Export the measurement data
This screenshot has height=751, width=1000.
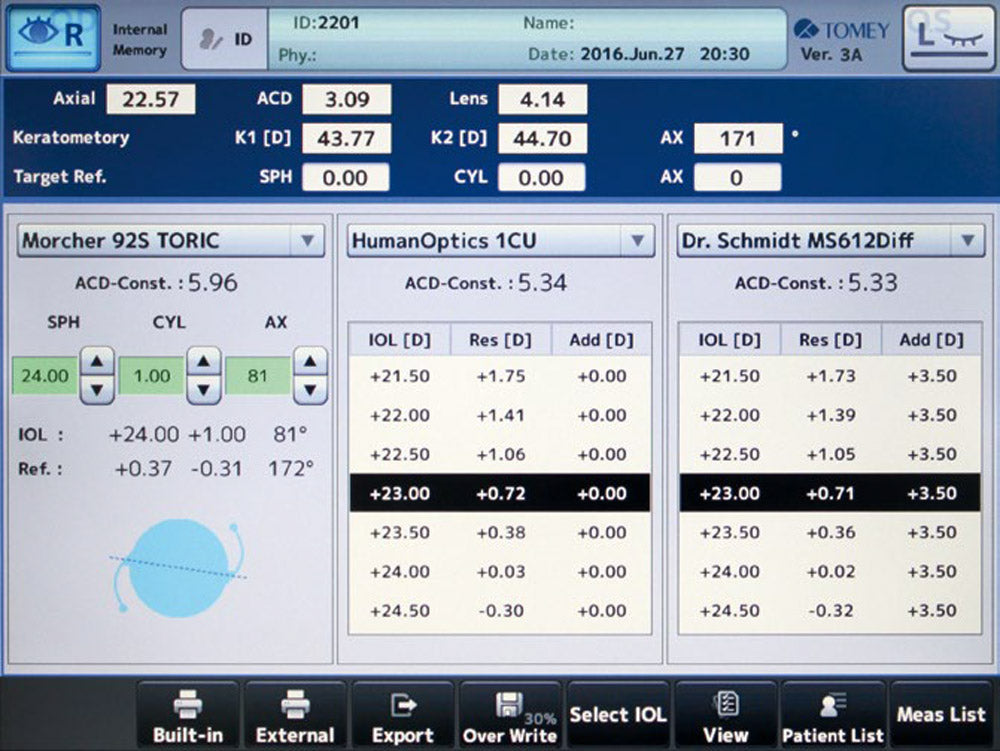(x=403, y=717)
